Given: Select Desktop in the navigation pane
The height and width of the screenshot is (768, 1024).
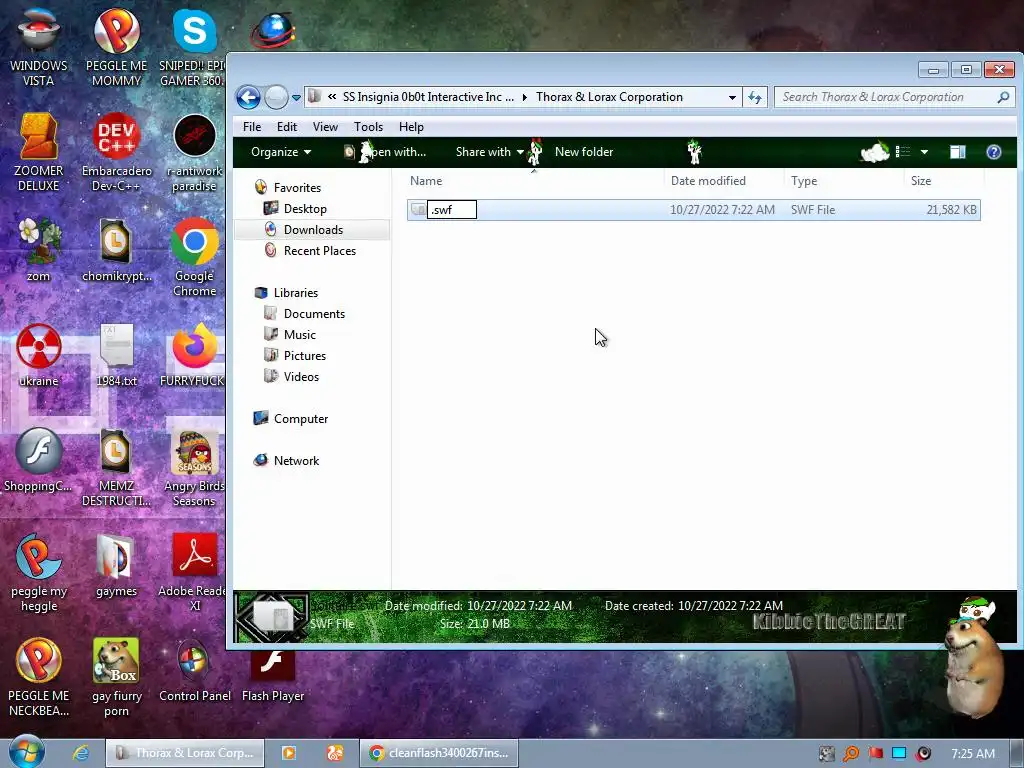Looking at the screenshot, I should [304, 208].
